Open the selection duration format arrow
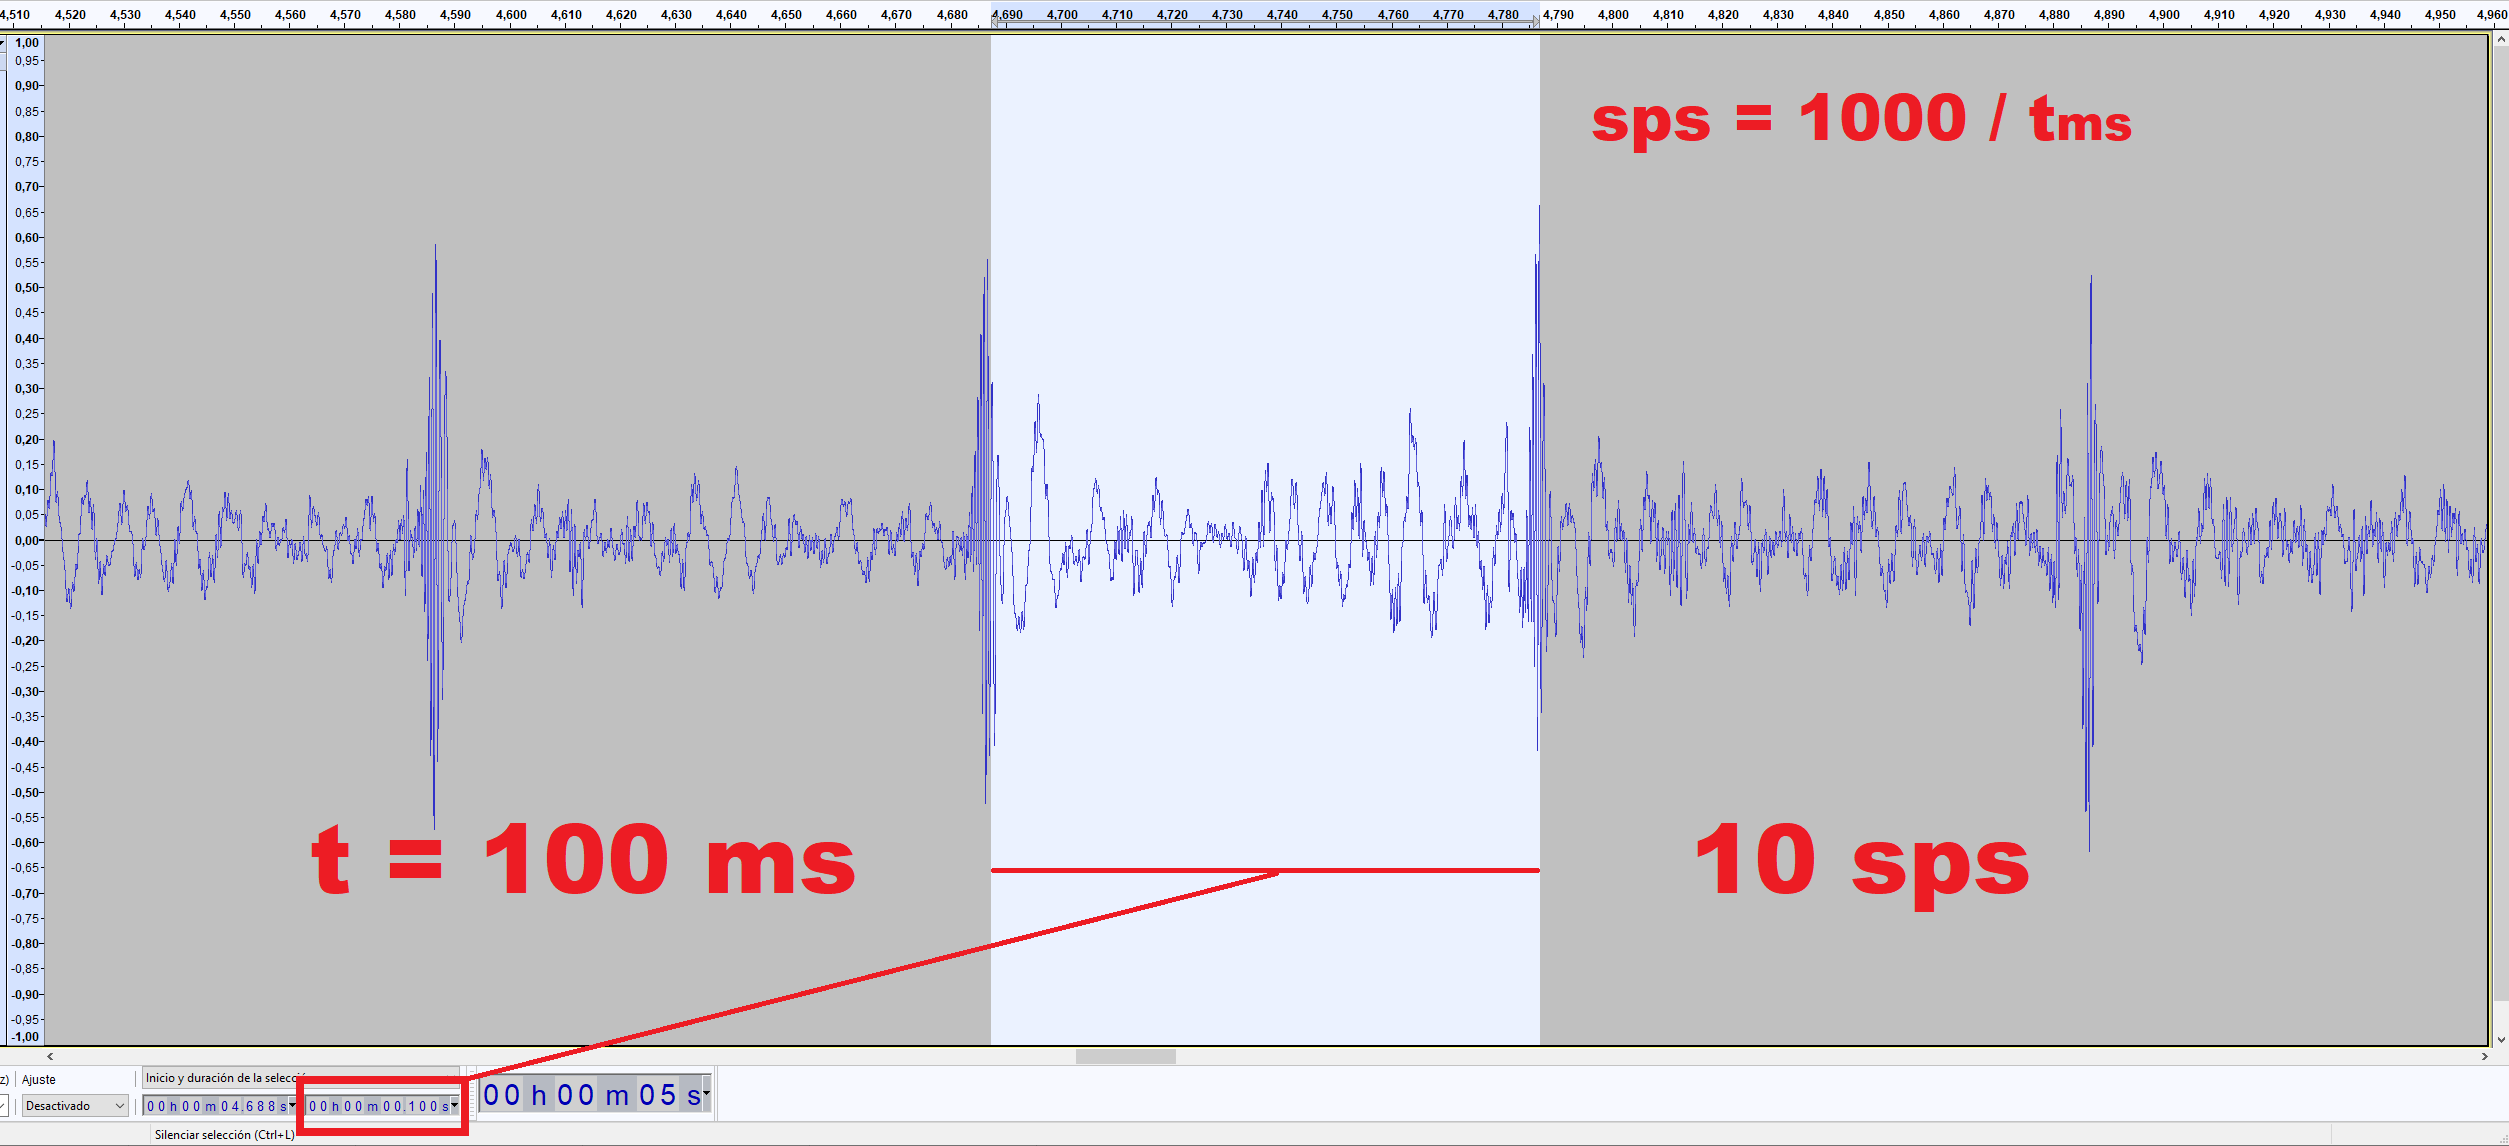2509x1146 pixels. 454,1105
